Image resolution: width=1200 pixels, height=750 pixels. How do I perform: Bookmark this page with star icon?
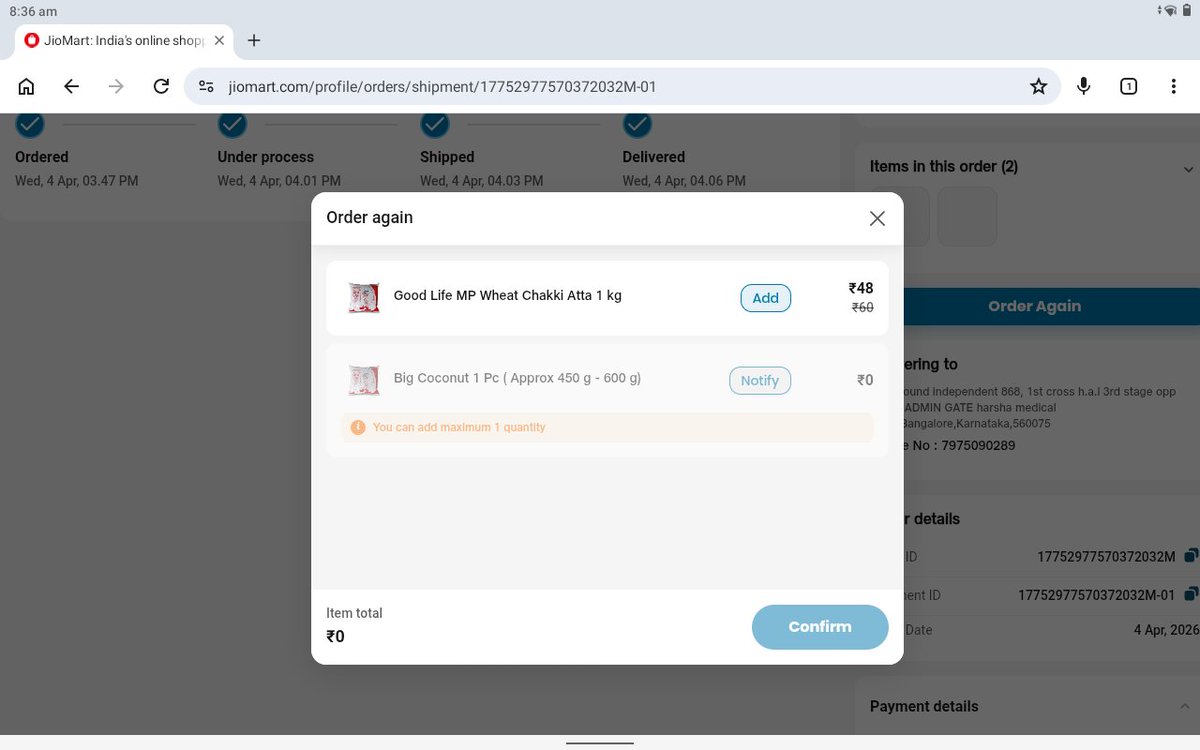click(x=1038, y=87)
